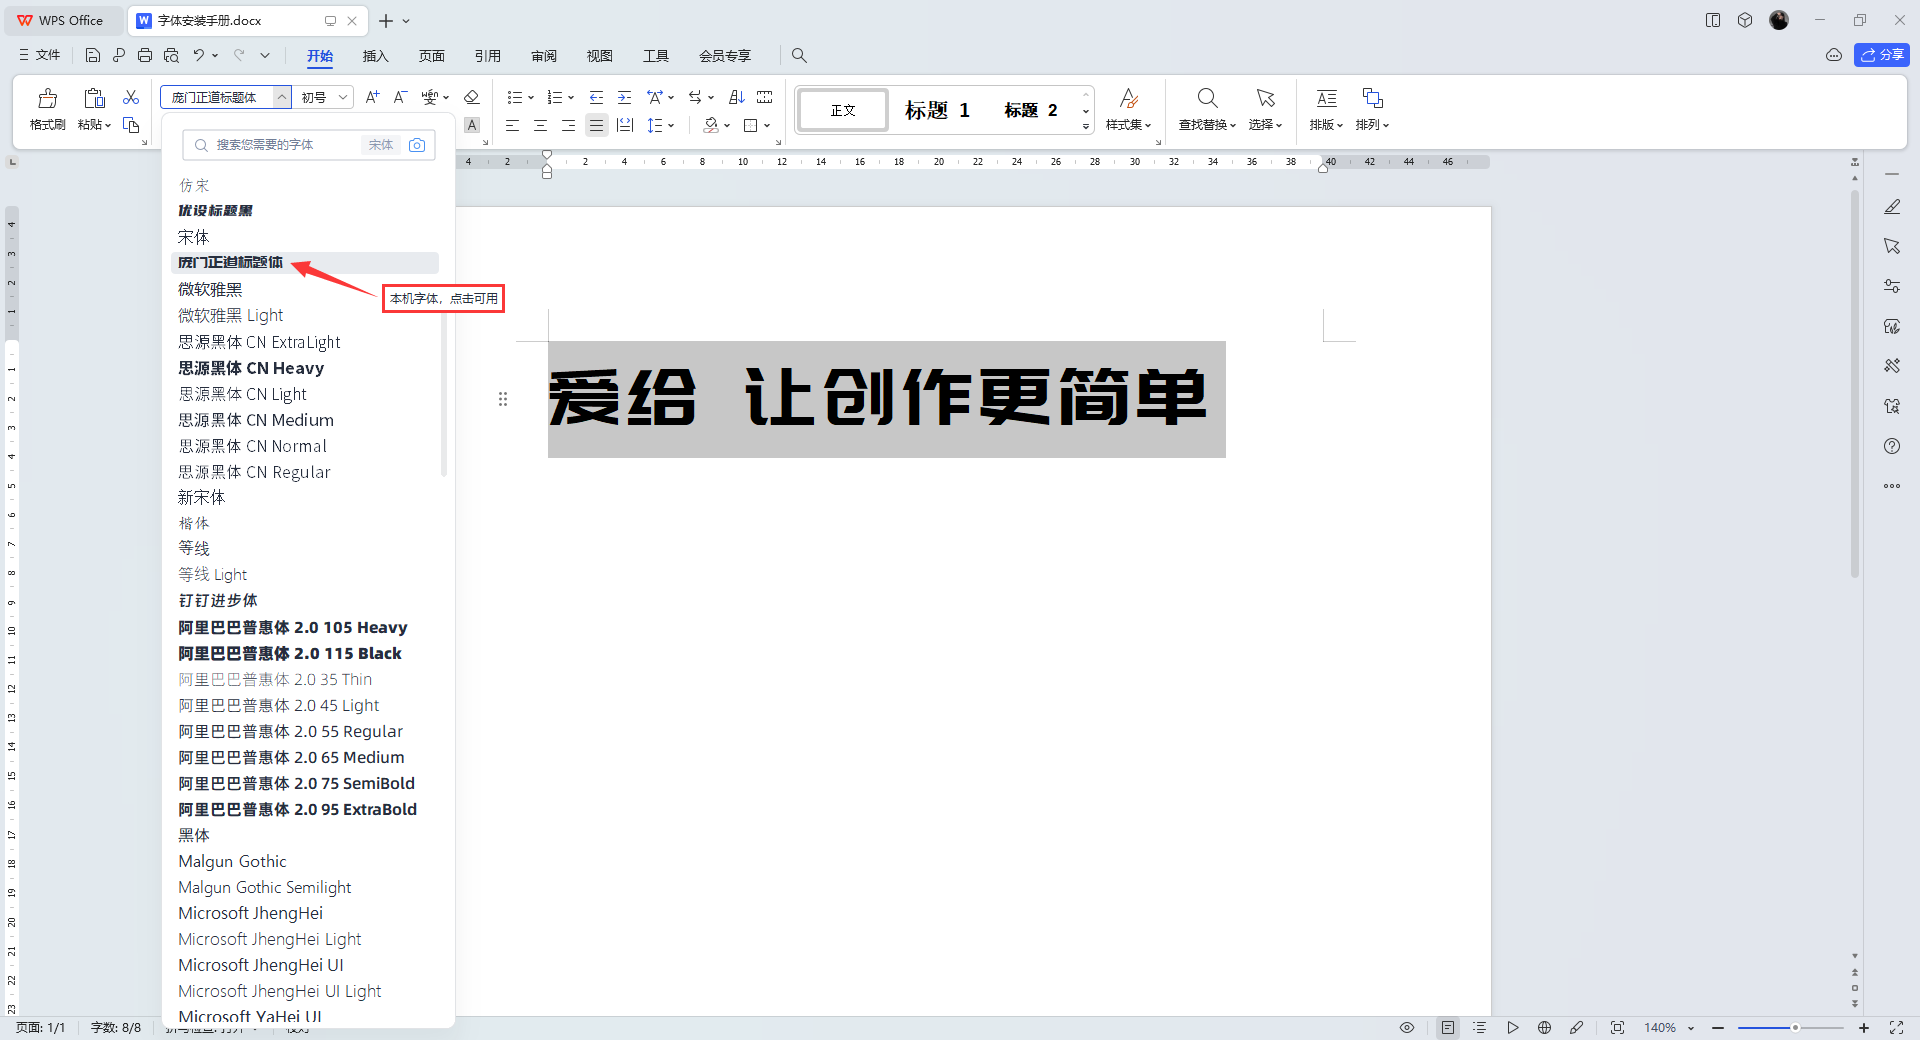Switch to the 引用 tab
The height and width of the screenshot is (1040, 1920).
coord(487,56)
